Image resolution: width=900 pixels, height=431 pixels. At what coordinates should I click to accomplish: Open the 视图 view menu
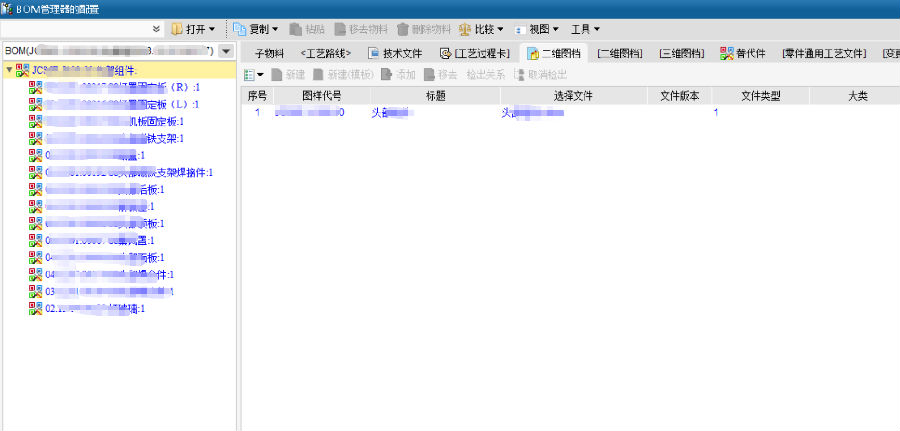click(x=536, y=29)
